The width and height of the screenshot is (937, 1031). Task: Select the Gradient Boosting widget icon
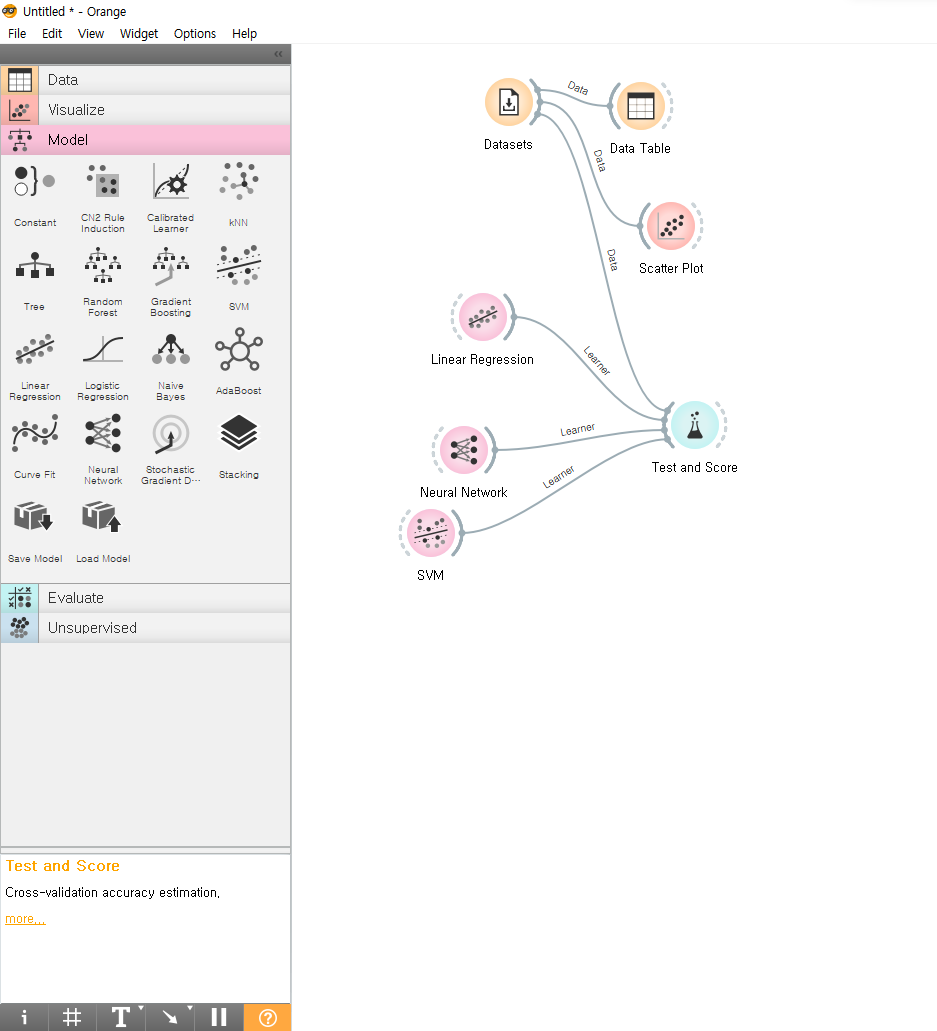(170, 265)
